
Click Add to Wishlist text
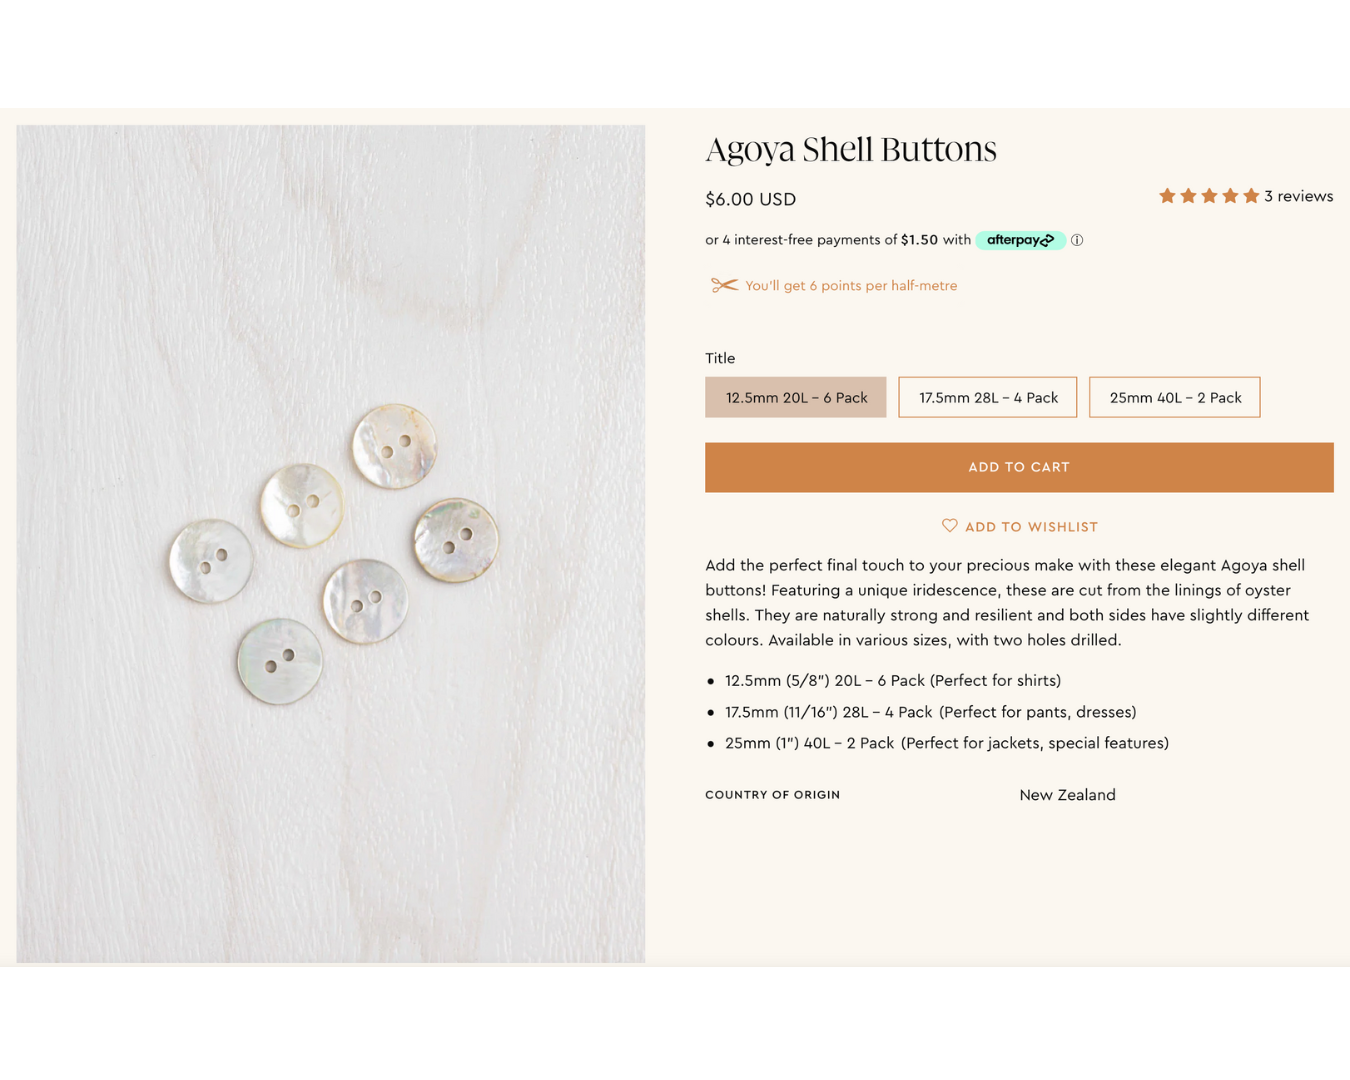pos(1031,527)
